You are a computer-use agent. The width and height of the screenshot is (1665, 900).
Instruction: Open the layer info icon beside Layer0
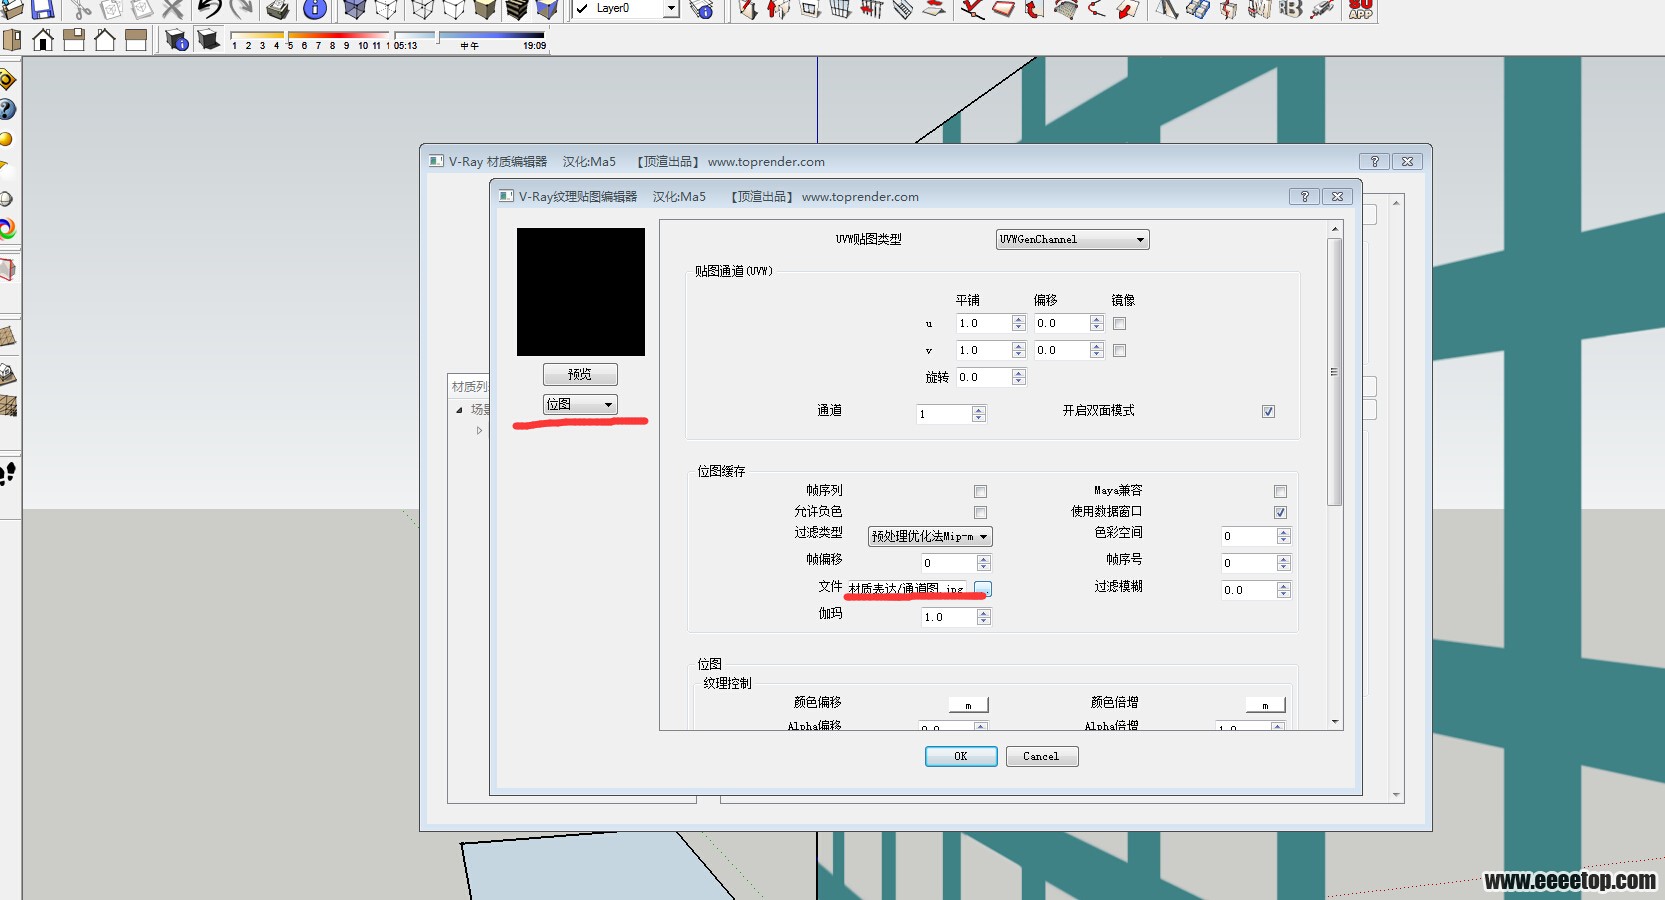(702, 9)
